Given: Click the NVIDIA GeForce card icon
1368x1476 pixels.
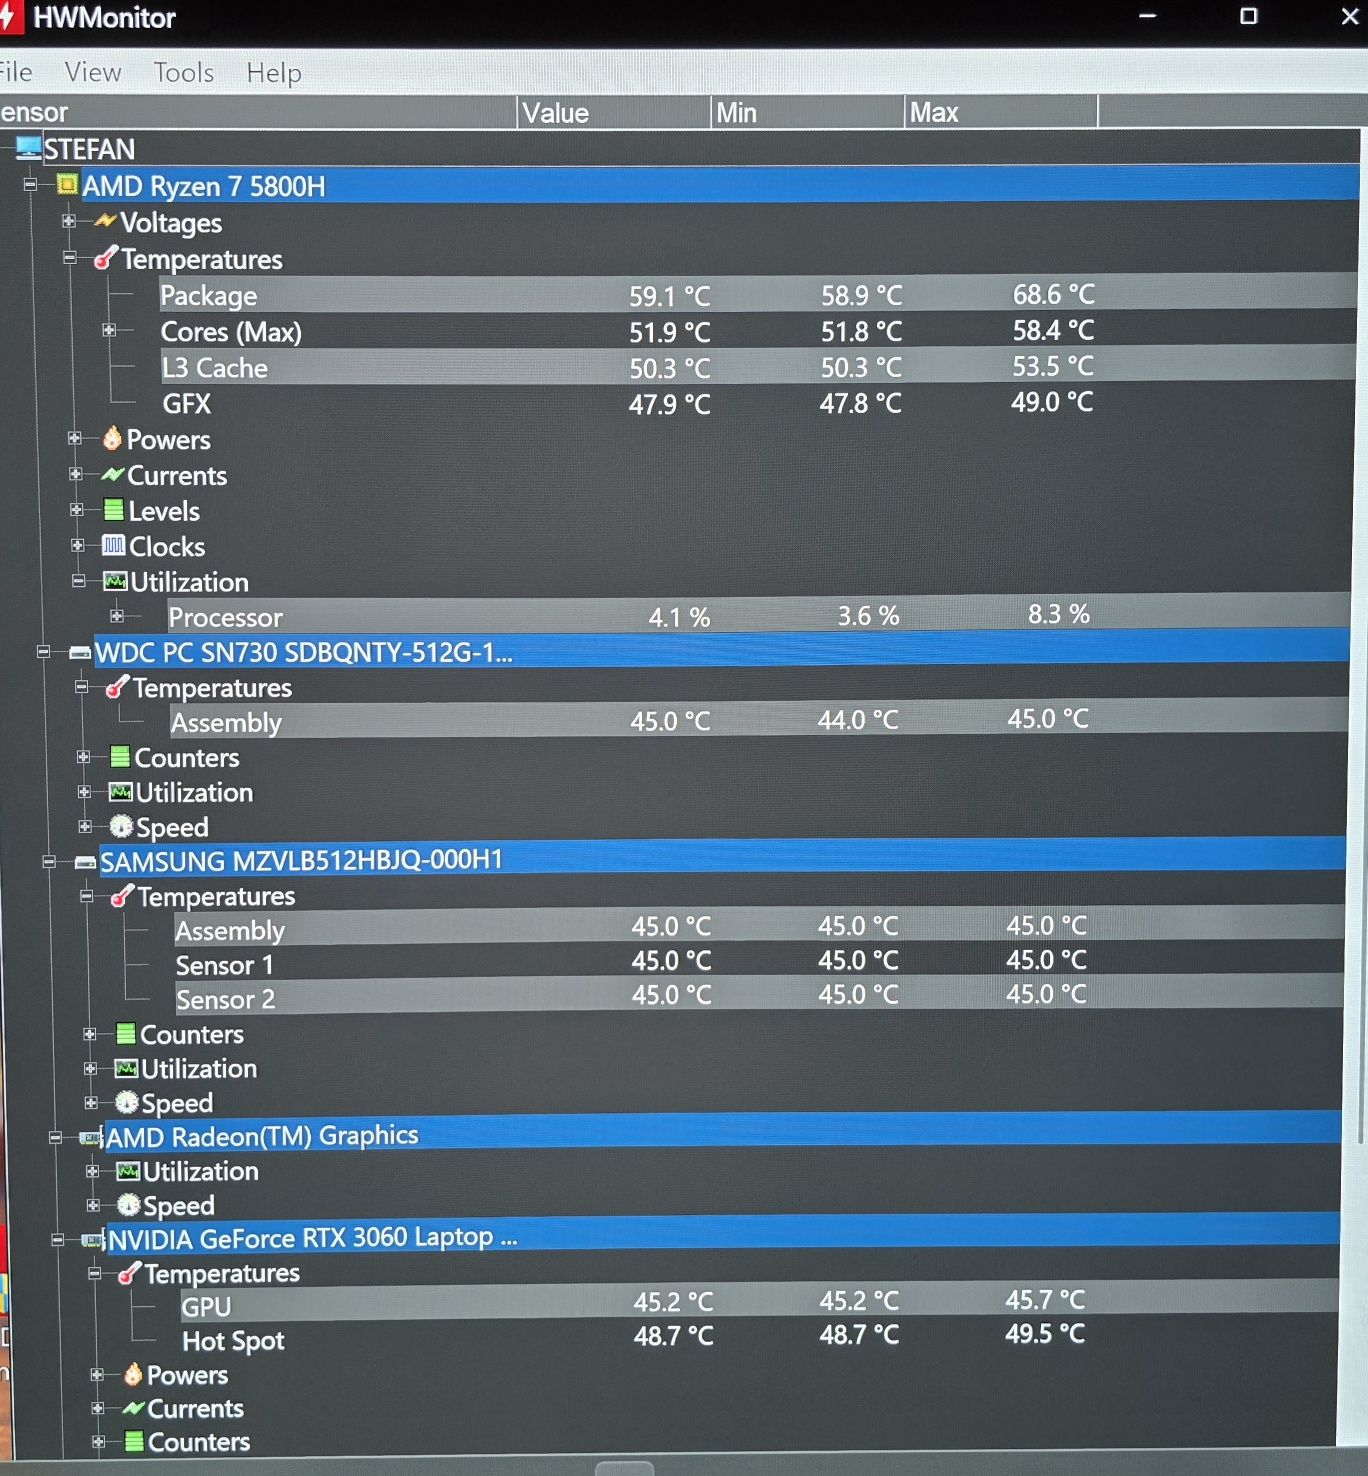Looking at the screenshot, I should [x=93, y=1240].
